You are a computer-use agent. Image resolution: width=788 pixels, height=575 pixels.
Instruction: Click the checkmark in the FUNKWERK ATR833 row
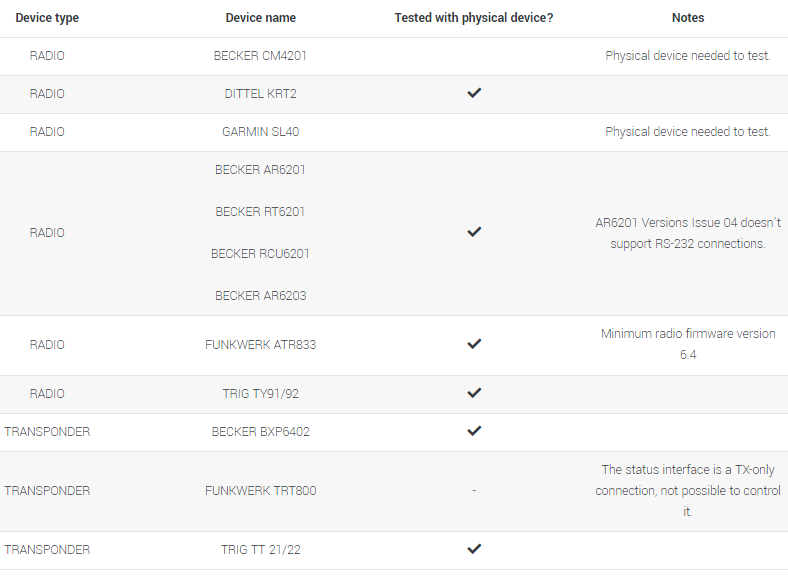tap(474, 344)
